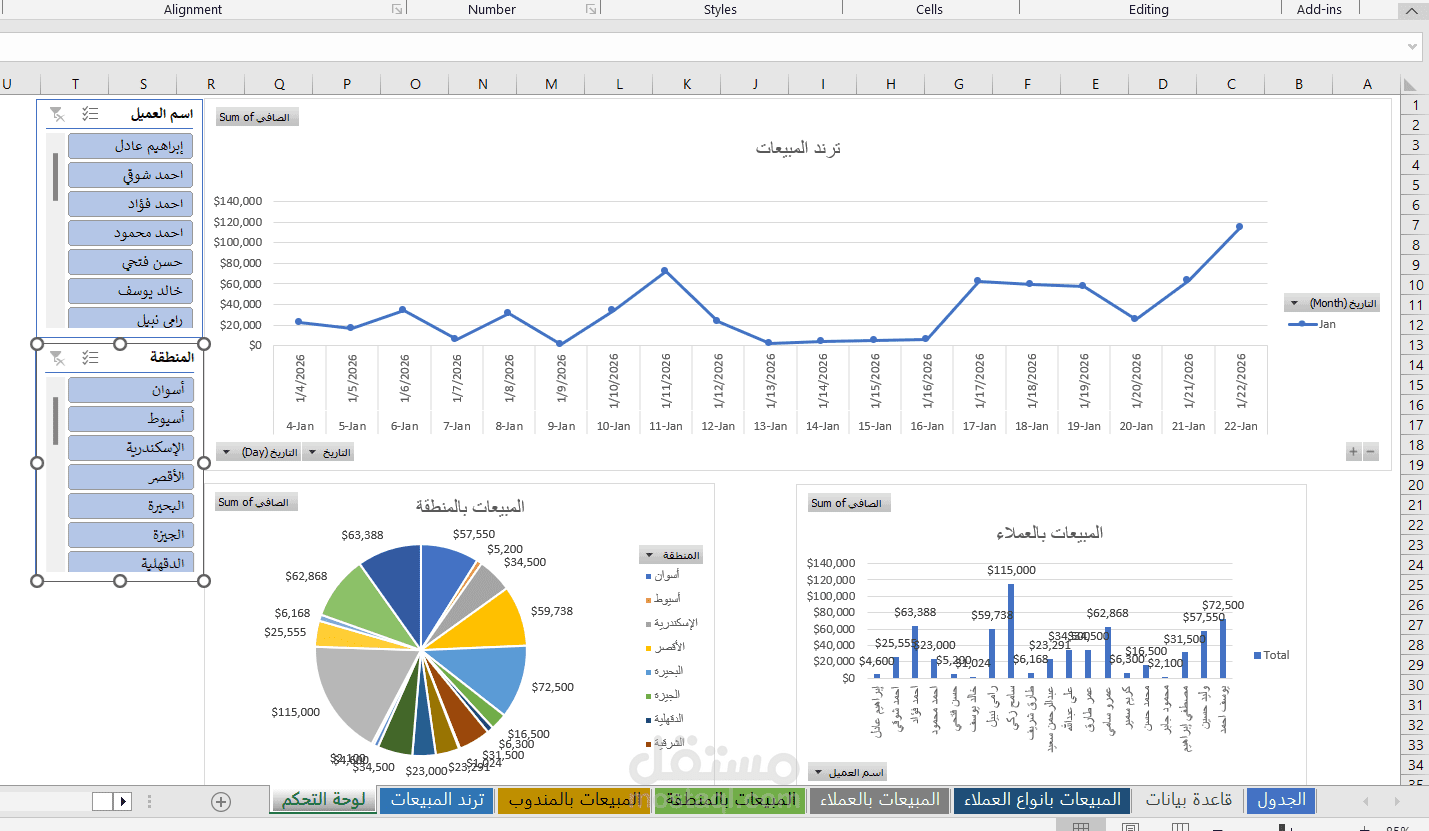Open the المنطقة field dropdown on the pie chart

[670, 555]
